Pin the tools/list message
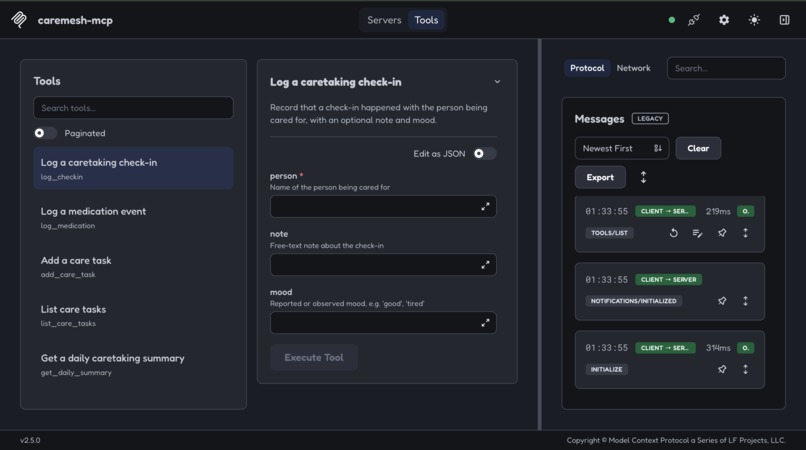The width and height of the screenshot is (806, 450). point(722,233)
